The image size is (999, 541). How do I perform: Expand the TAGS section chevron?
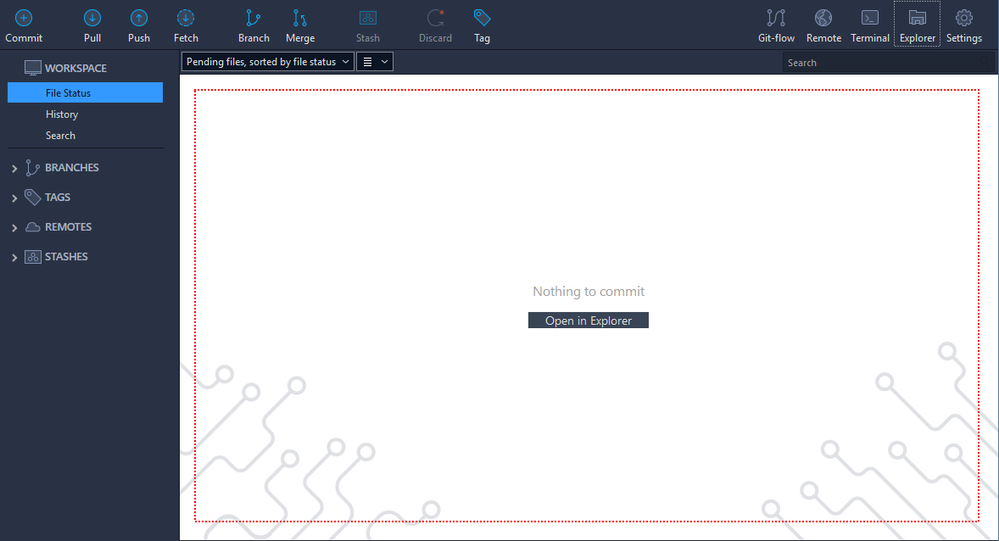click(x=14, y=198)
